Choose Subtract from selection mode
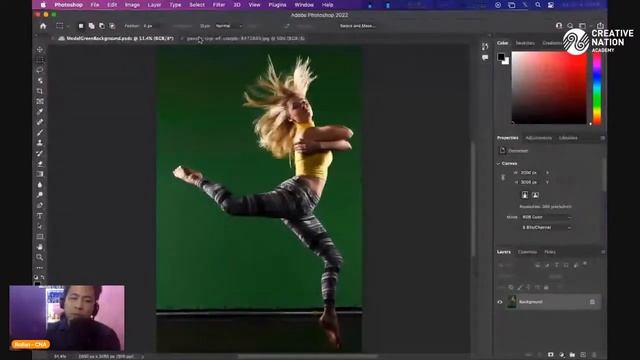640x360 pixels. point(102,26)
